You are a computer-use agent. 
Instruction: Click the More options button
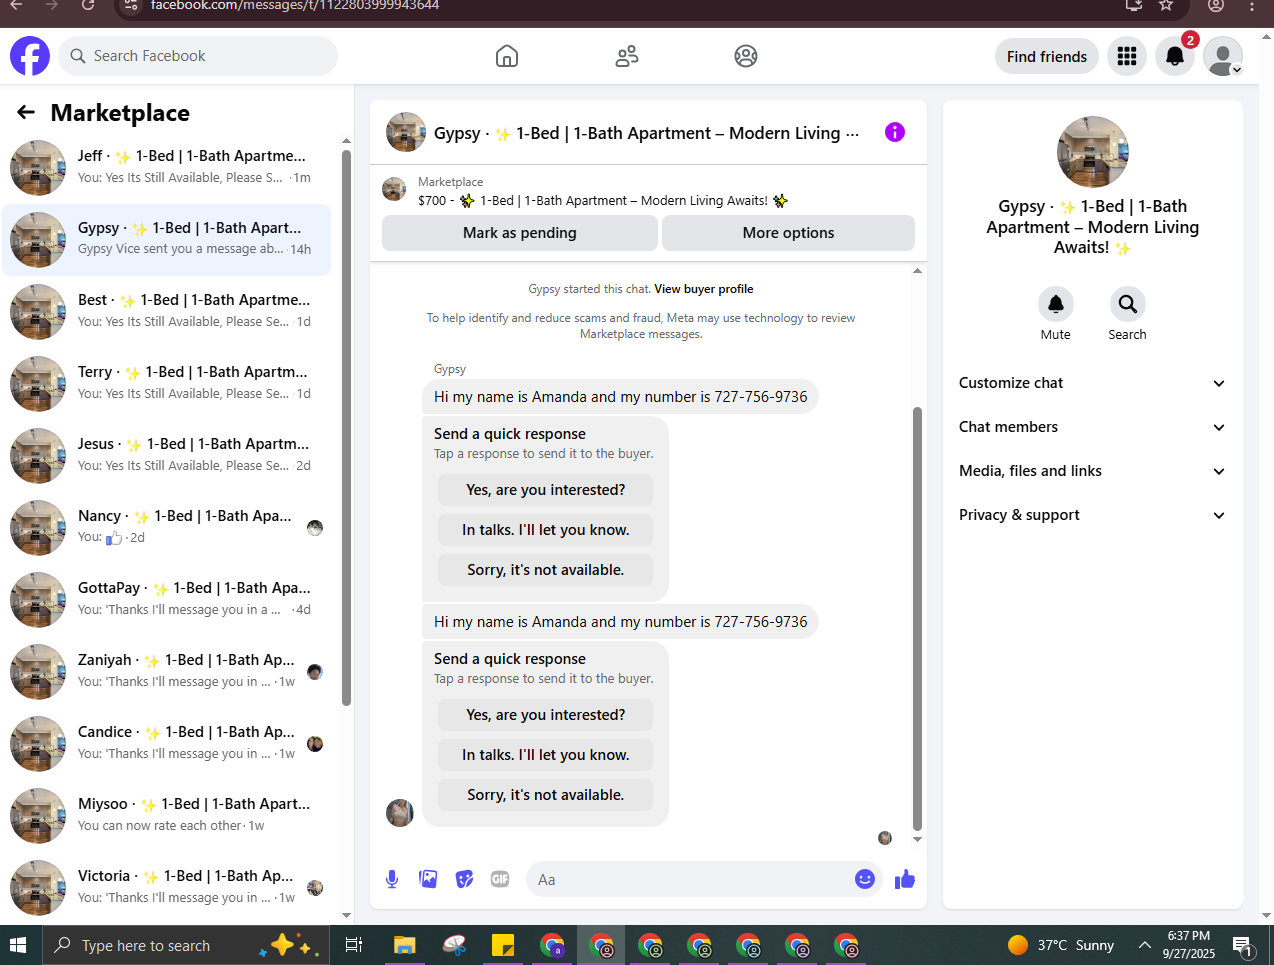[788, 233]
